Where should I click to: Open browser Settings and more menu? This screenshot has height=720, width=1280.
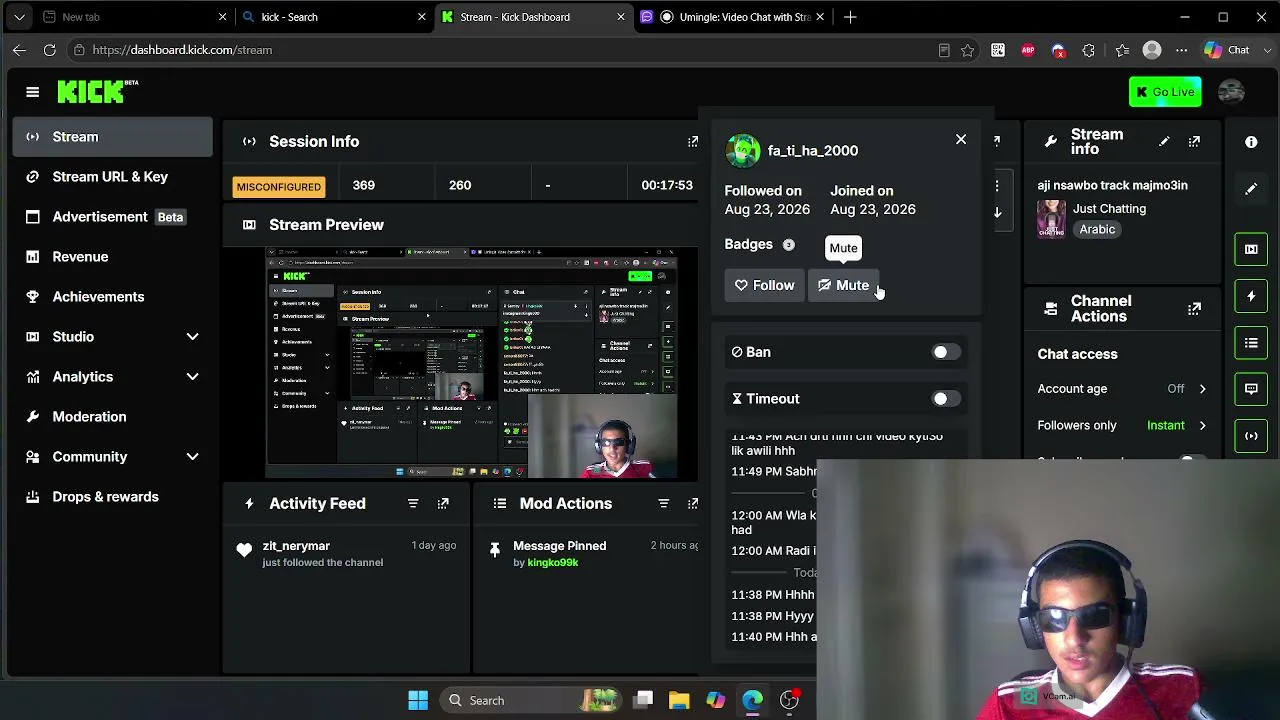pyautogui.click(x=1181, y=50)
